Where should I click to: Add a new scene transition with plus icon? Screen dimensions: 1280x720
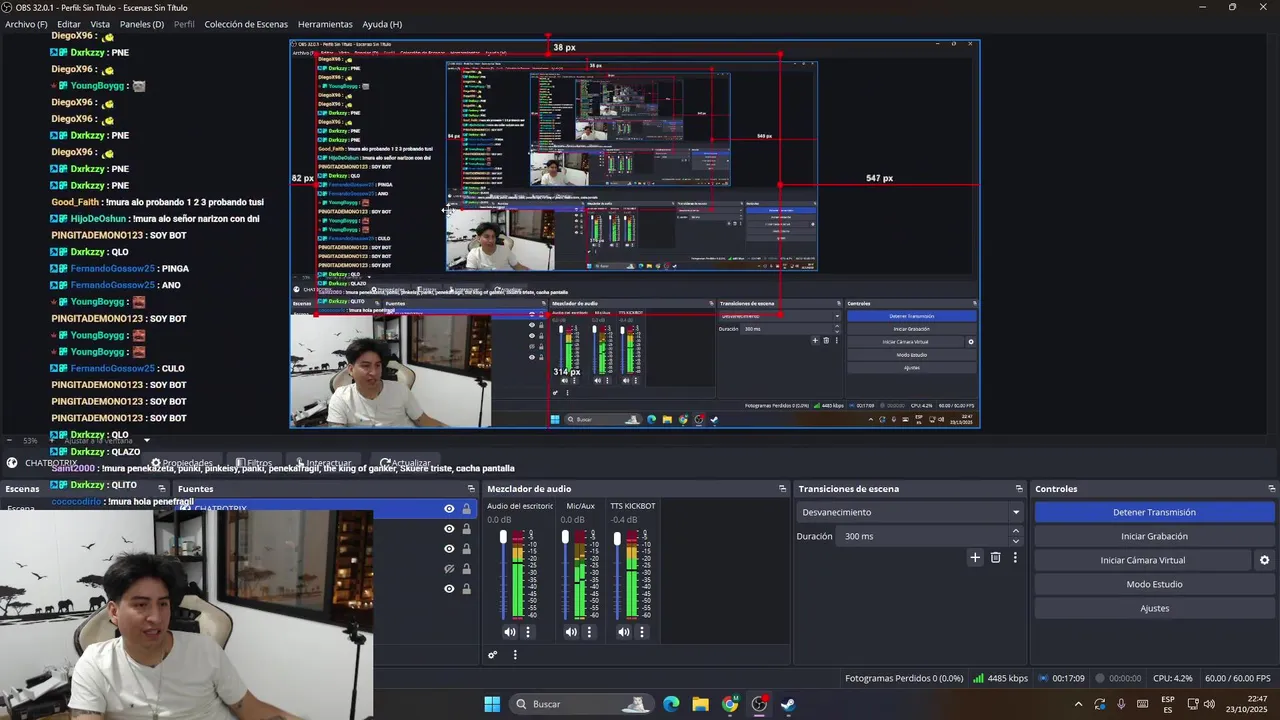975,558
